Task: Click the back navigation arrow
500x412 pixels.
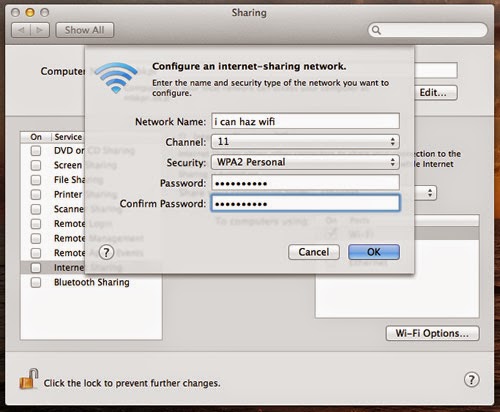Action: tap(21, 30)
